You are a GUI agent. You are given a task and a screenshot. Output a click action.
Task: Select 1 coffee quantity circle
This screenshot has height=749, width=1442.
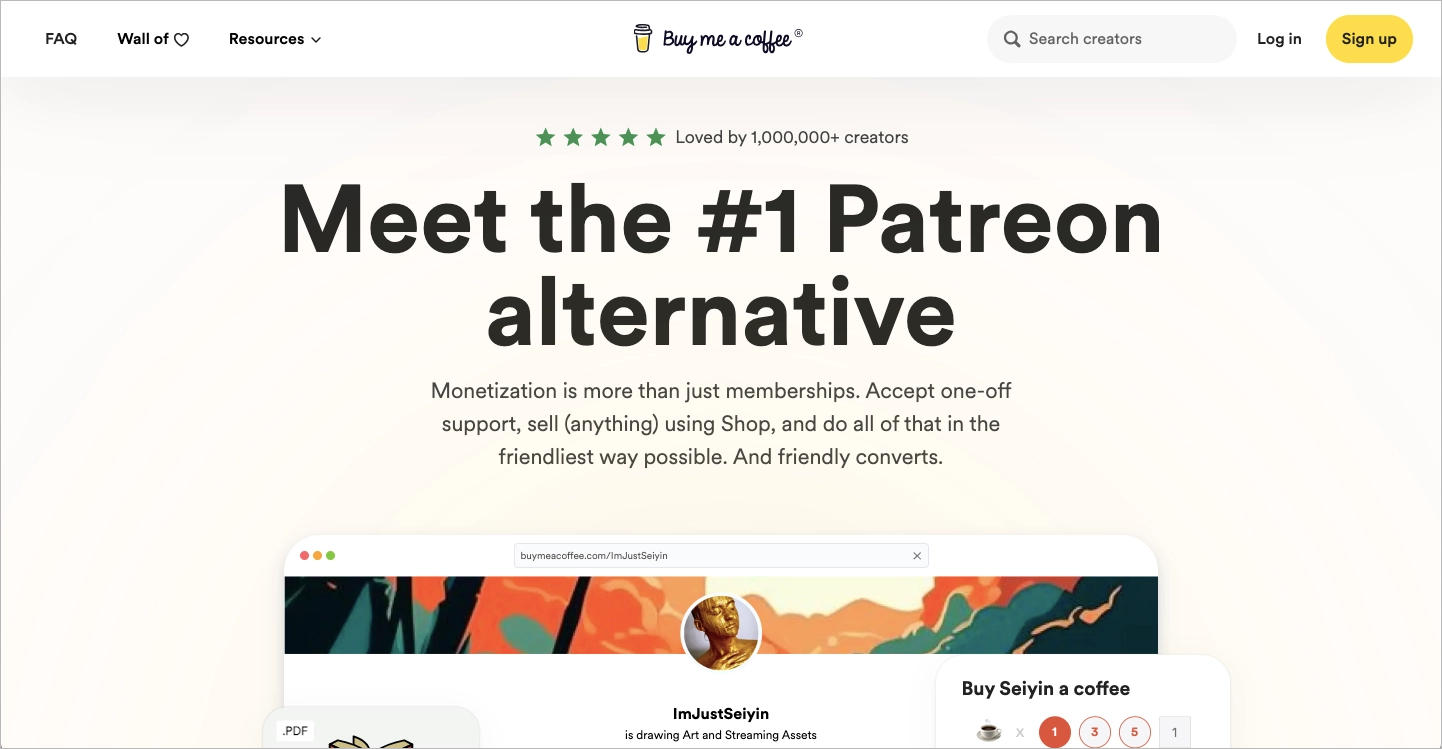(x=1054, y=732)
